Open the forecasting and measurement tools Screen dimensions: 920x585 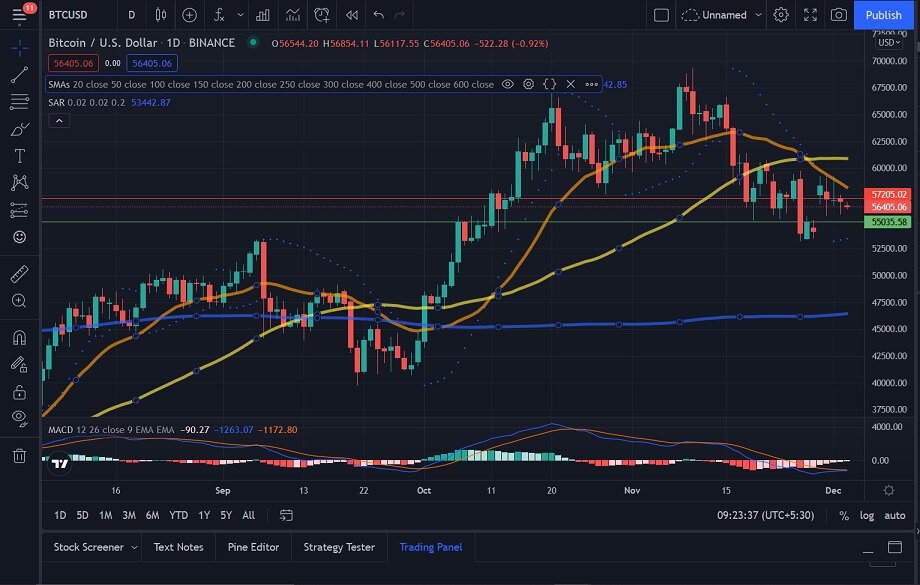(x=19, y=209)
